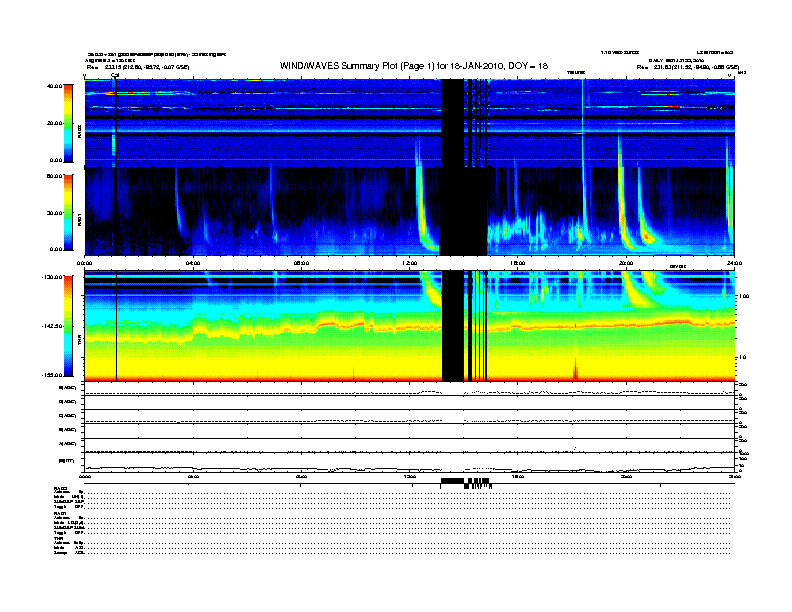Click the red spike near 18:00 in TNR panel
The image size is (792, 612).
575,366
